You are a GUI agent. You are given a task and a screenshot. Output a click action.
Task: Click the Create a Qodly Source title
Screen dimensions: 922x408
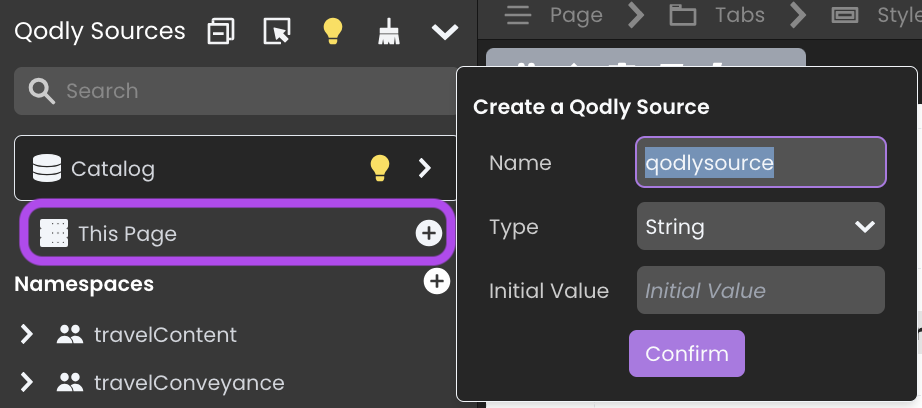(x=591, y=107)
